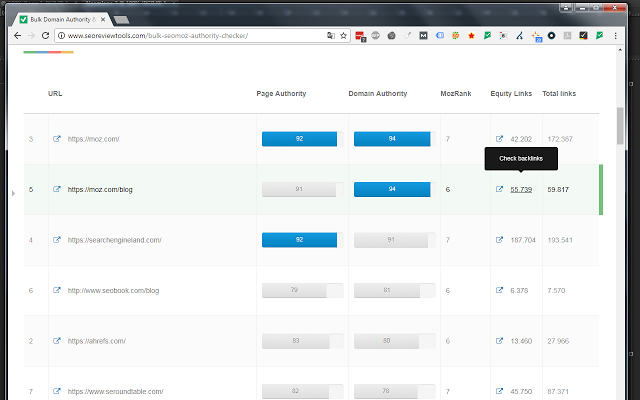Open the http://www.seobook.com/blog link

click(113, 290)
